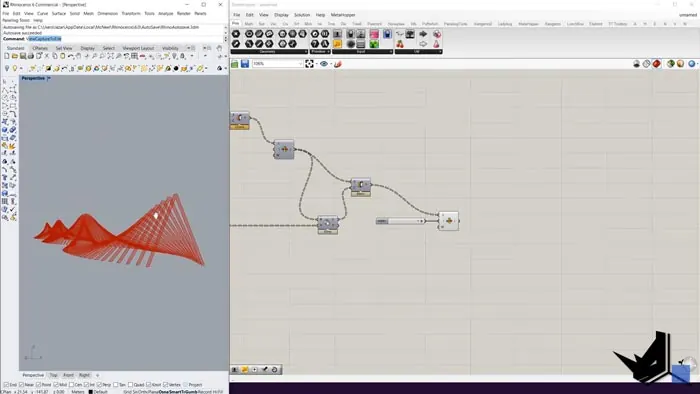Click the Copy icon in Rhino toolbar
The width and height of the screenshot is (700, 394).
[x=55, y=56]
